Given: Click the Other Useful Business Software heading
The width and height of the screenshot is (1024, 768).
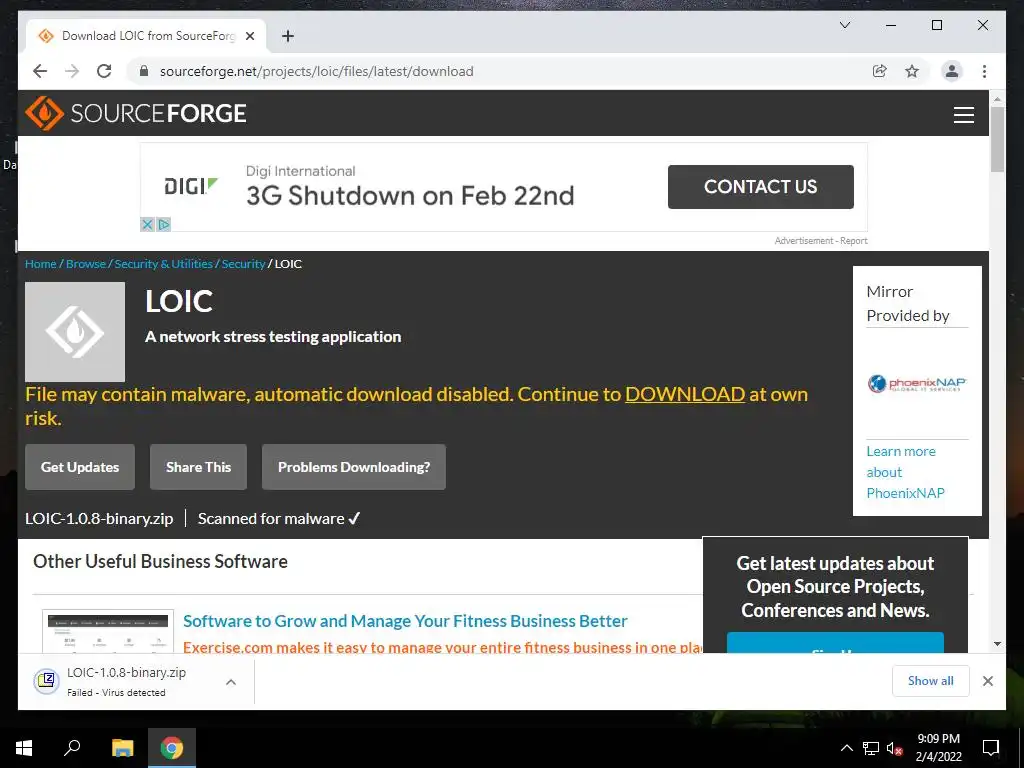Looking at the screenshot, I should pyautogui.click(x=160, y=562).
